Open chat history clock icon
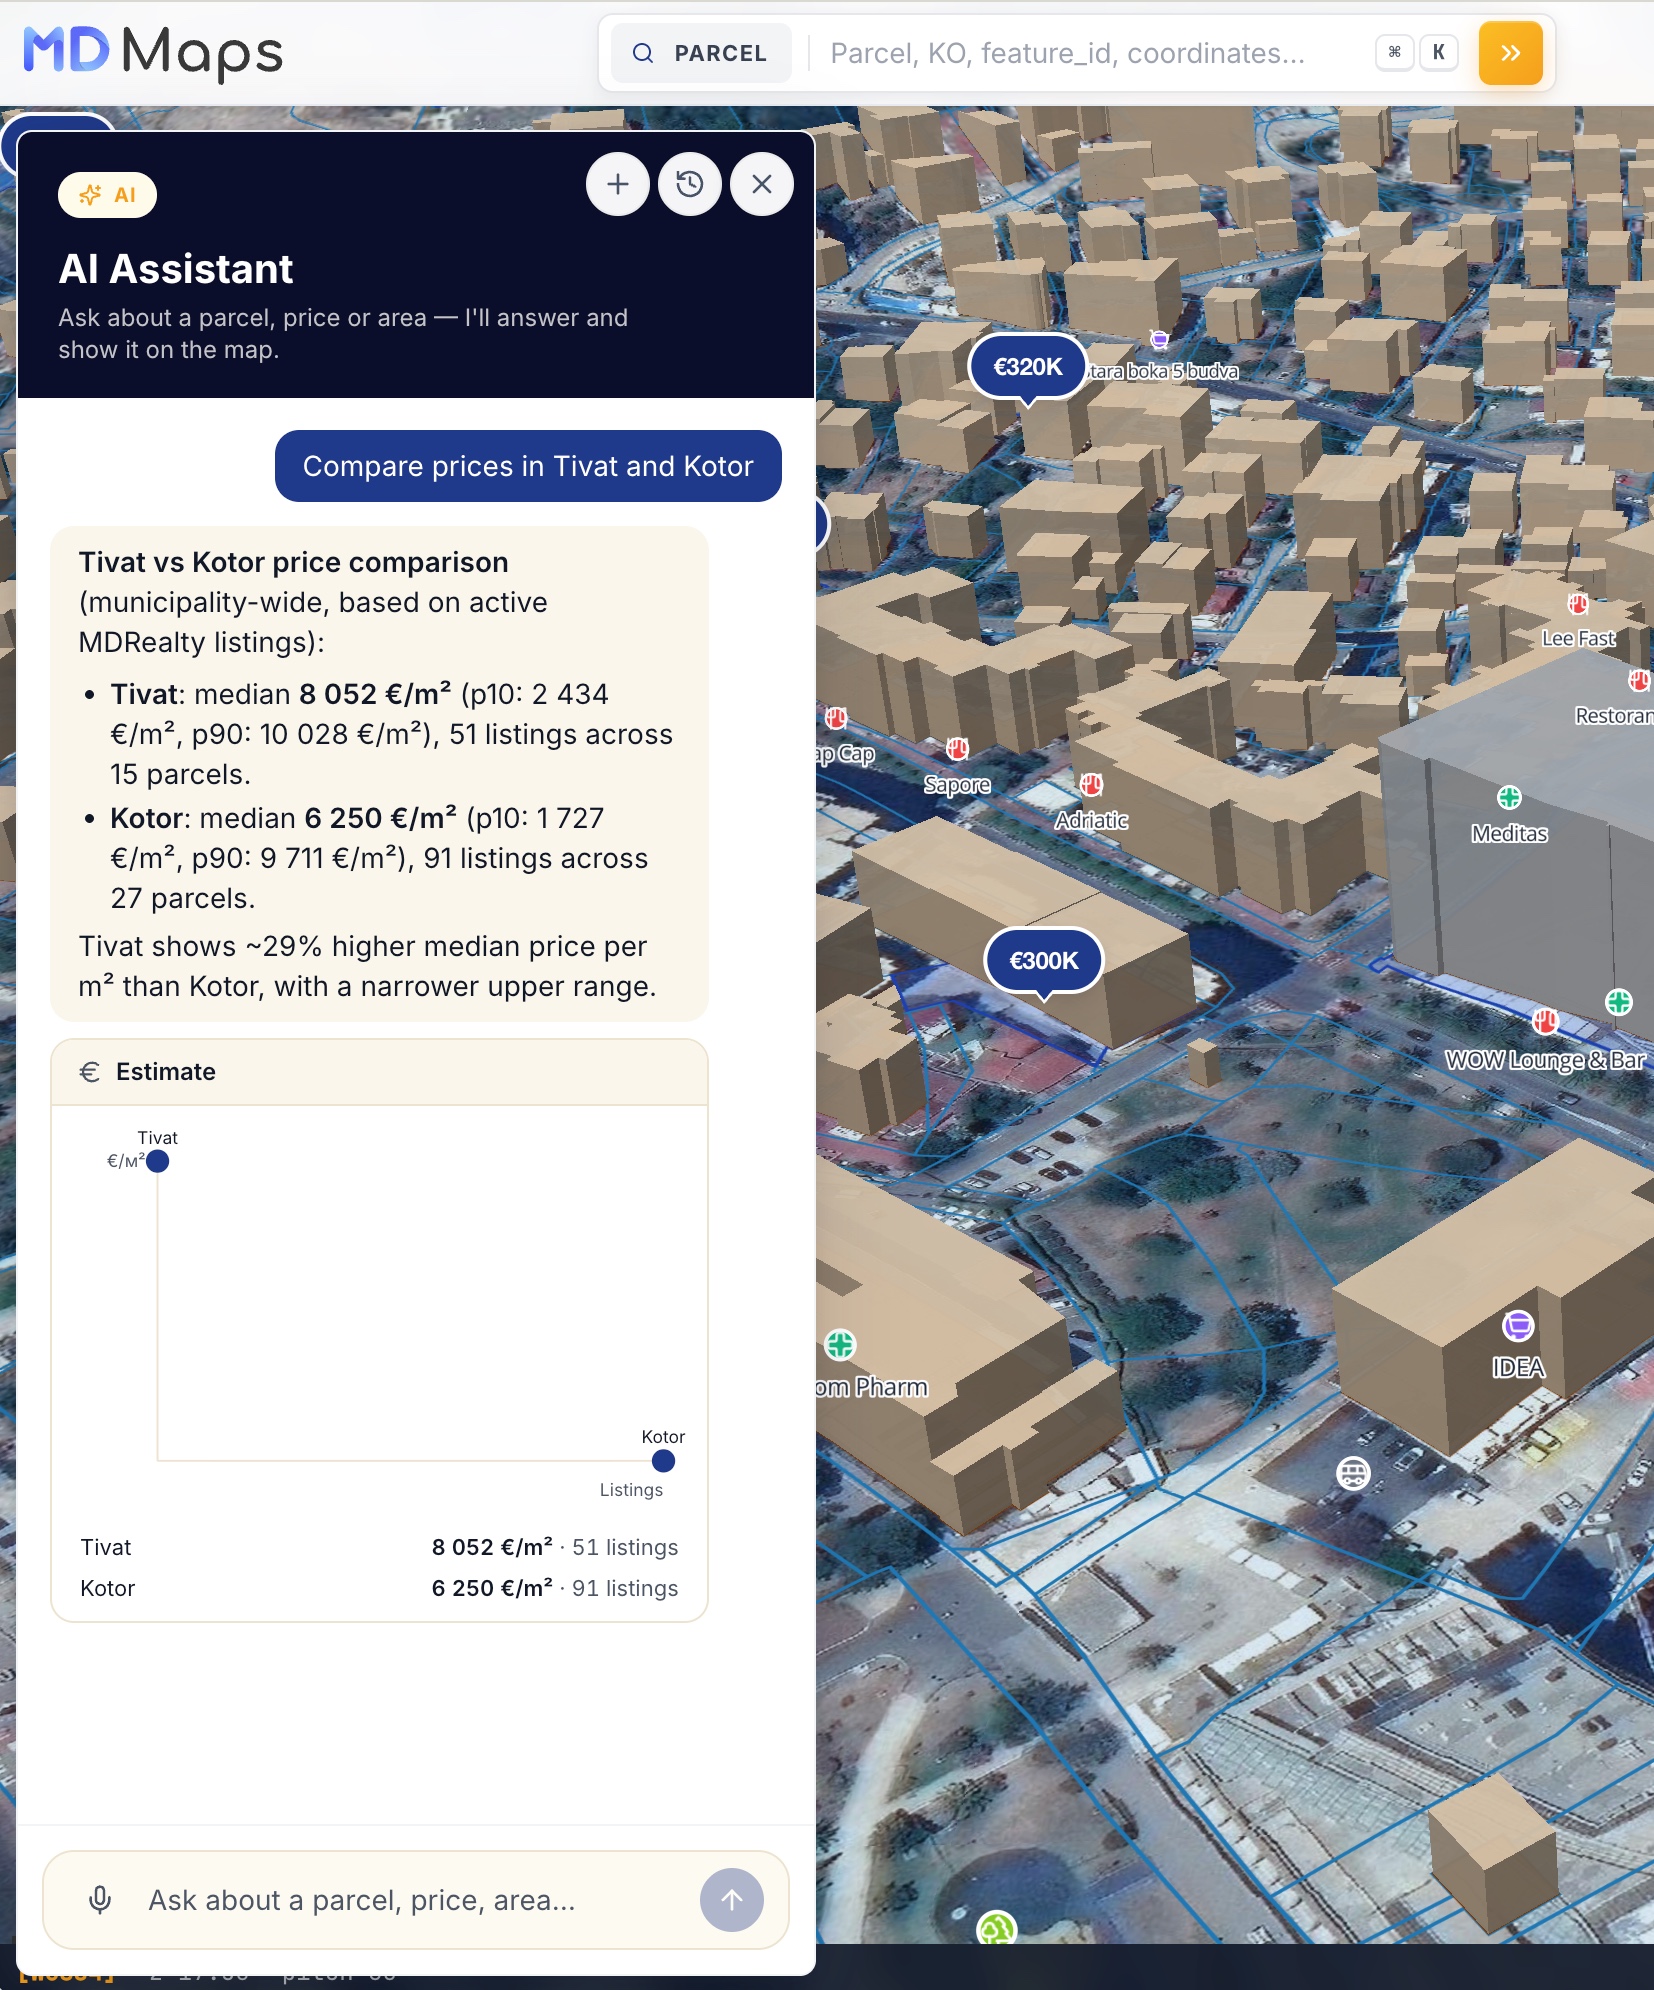 (x=690, y=184)
